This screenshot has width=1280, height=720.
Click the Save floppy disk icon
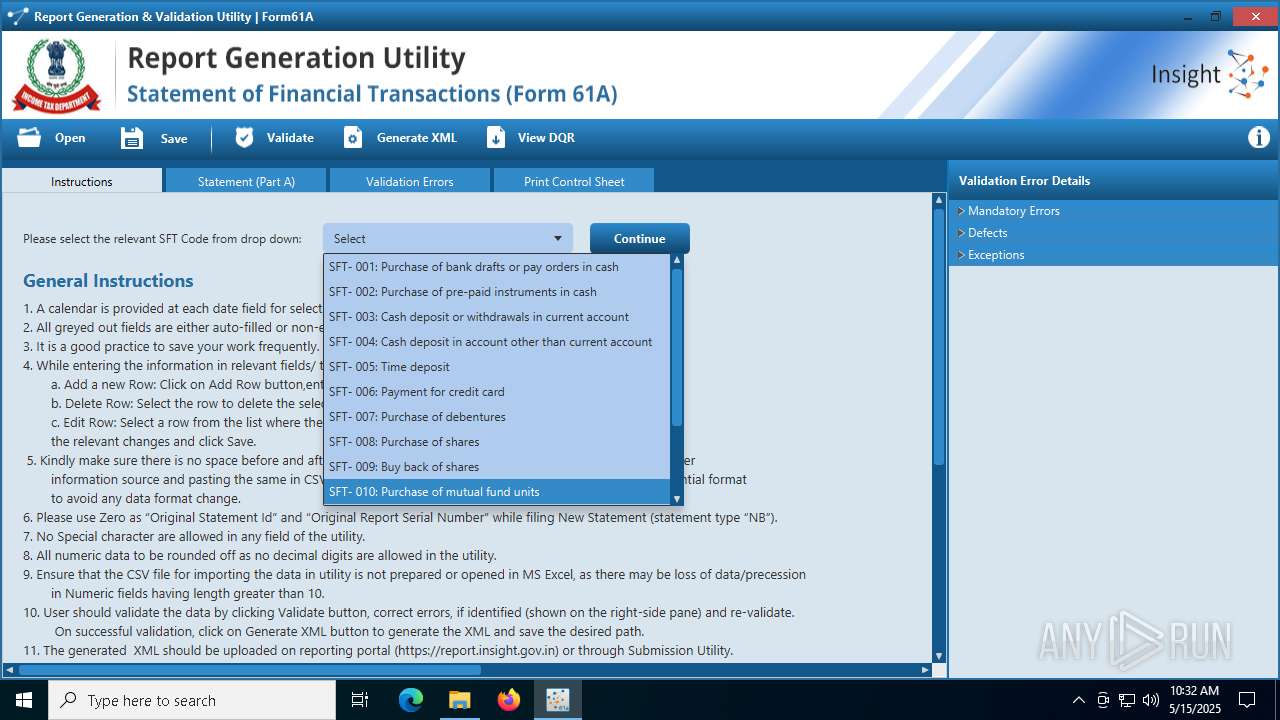pyautogui.click(x=132, y=138)
